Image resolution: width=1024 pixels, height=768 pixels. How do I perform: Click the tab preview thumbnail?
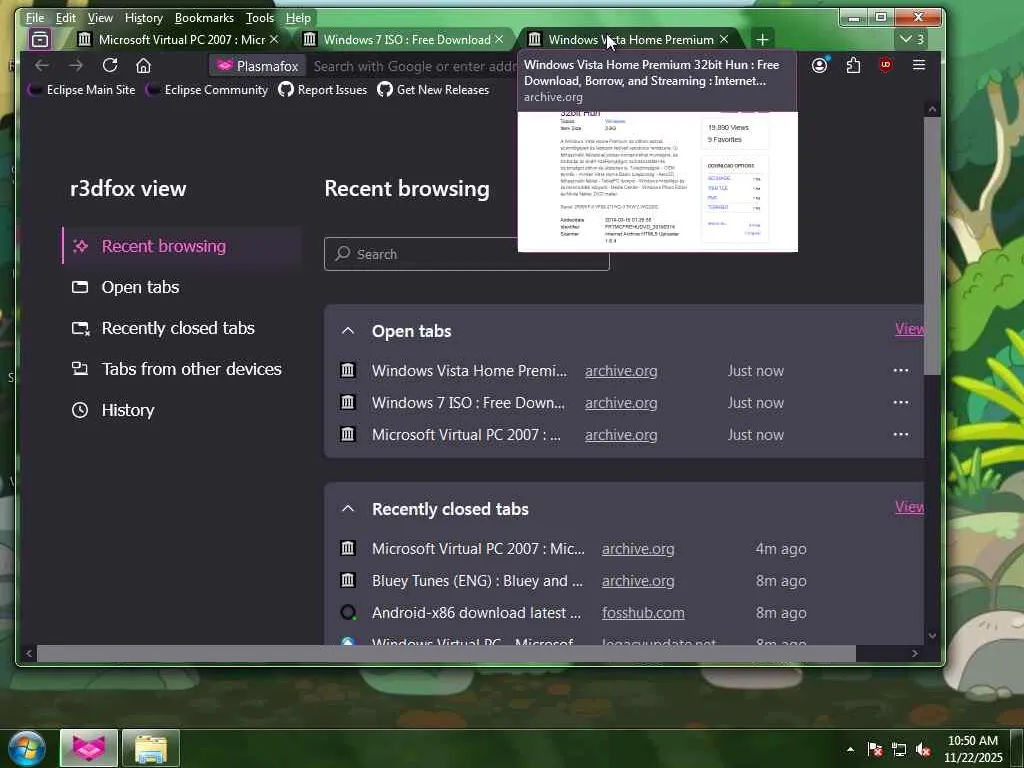[x=658, y=182]
